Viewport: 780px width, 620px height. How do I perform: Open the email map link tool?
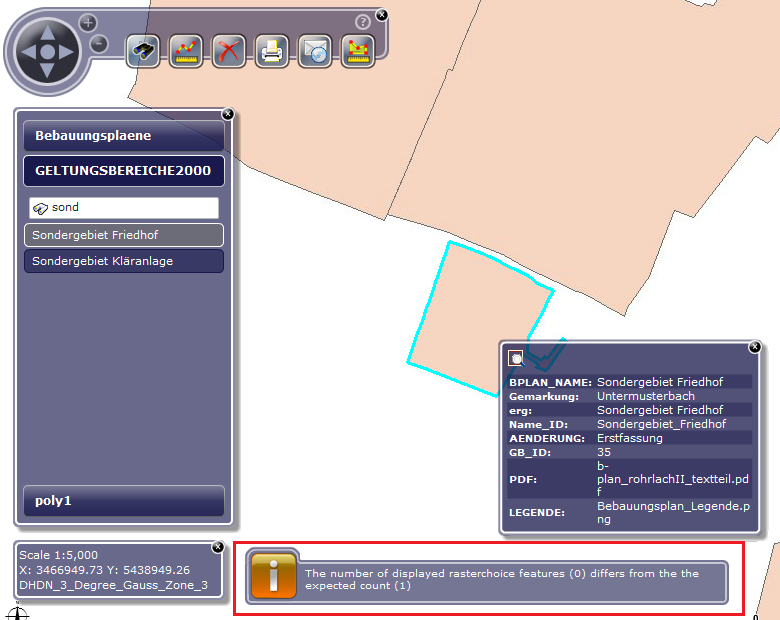click(x=314, y=51)
